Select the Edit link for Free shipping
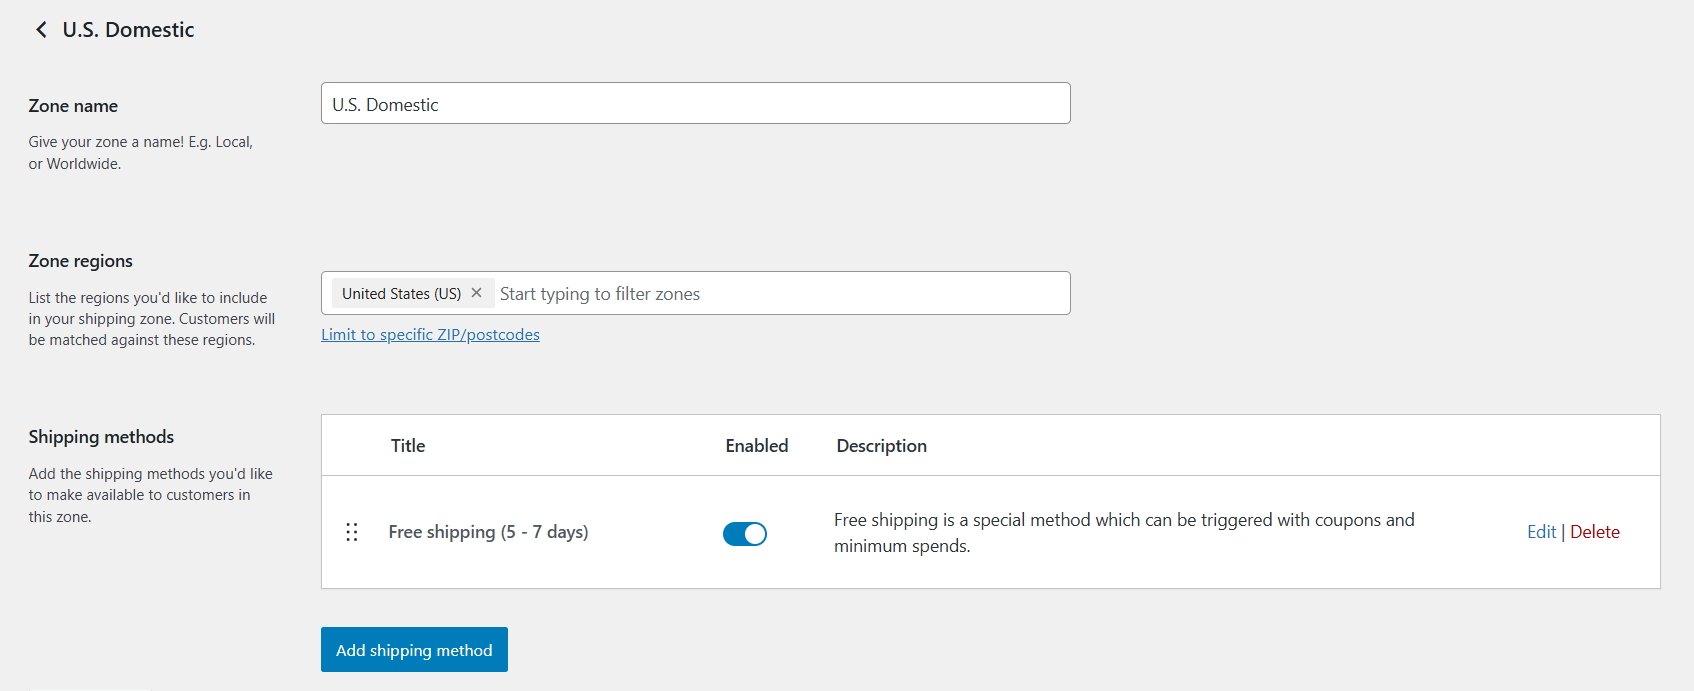The image size is (1694, 691). (1540, 531)
